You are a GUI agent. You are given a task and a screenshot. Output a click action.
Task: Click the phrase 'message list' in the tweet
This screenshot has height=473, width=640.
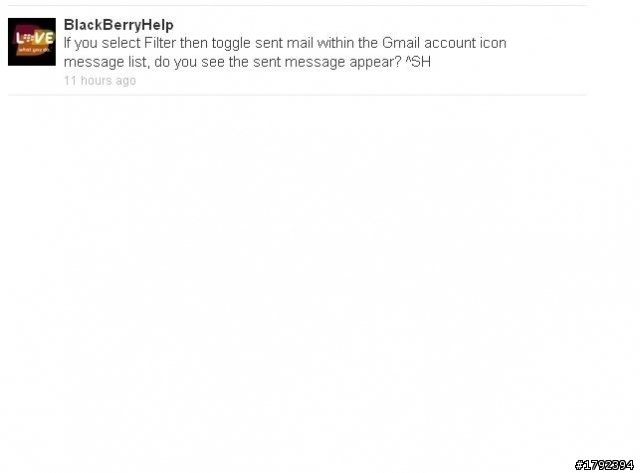(105, 62)
